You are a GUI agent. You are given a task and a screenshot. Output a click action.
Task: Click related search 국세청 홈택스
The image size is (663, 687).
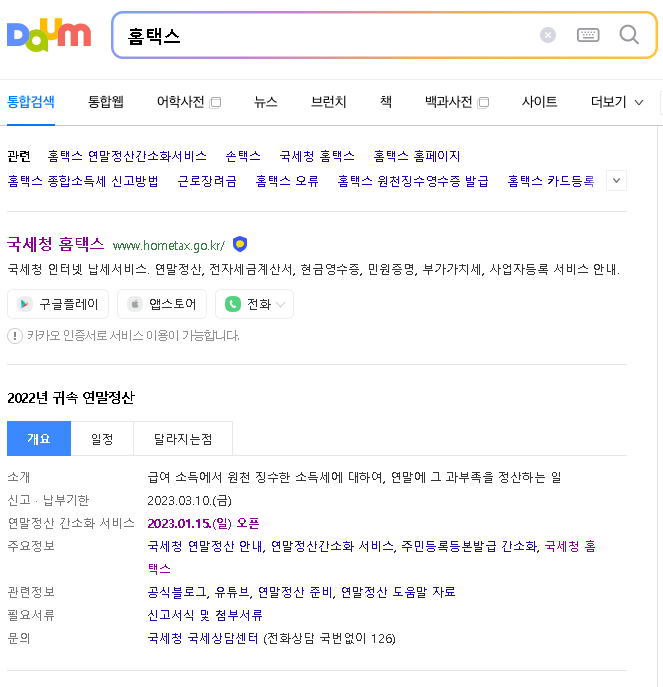tap(317, 156)
